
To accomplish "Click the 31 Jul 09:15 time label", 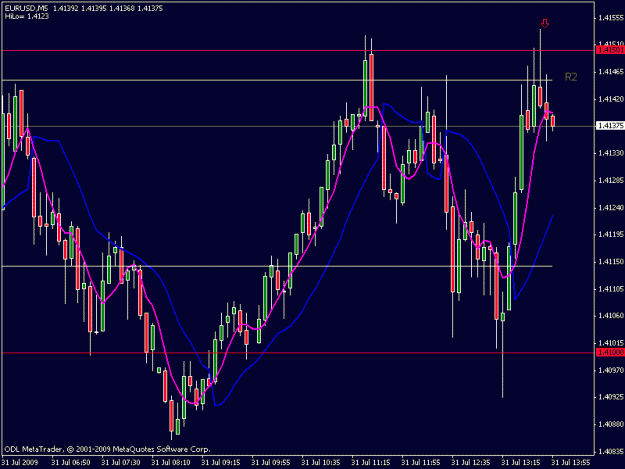I will 220,462.
